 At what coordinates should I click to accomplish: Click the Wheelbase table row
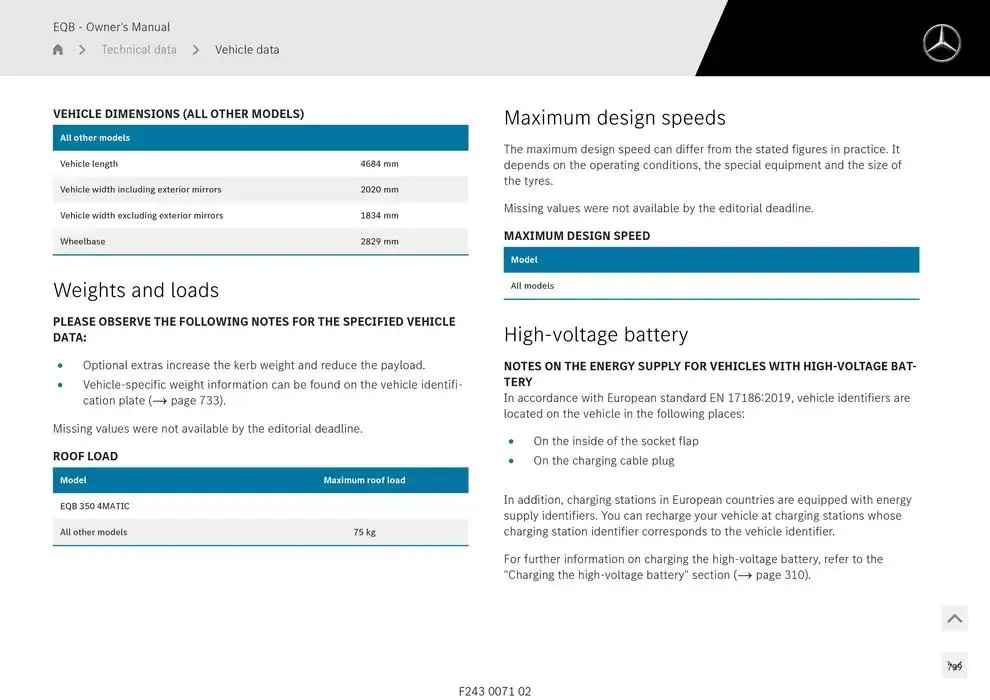(260, 242)
